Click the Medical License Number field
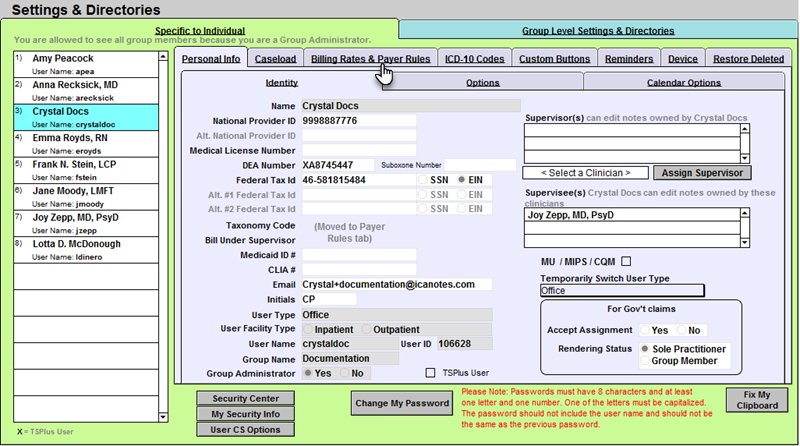Image resolution: width=800 pixels, height=446 pixels. coord(358,150)
